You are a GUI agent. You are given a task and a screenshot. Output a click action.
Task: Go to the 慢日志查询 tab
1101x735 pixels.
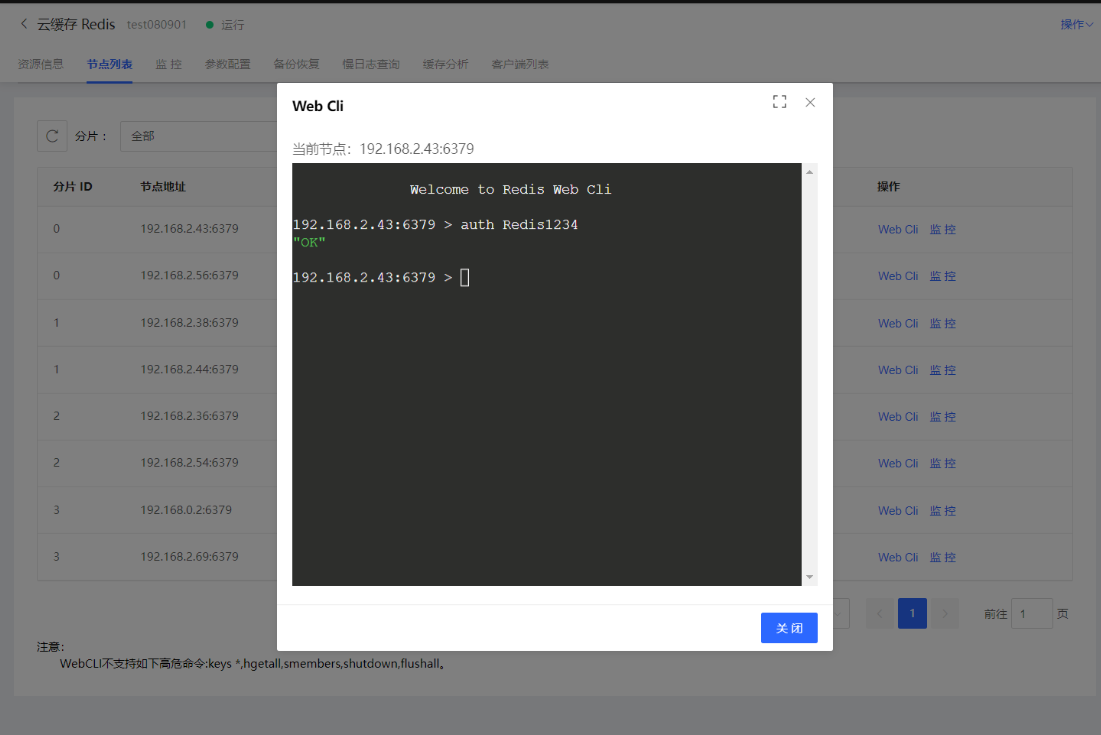point(371,64)
